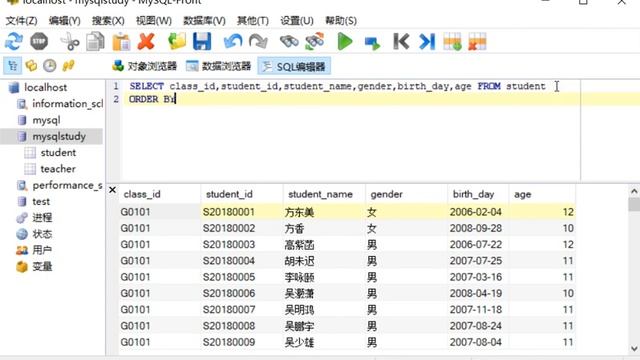640x360 pixels.
Task: Click the Replace binoculars icon
Action: [314, 42]
